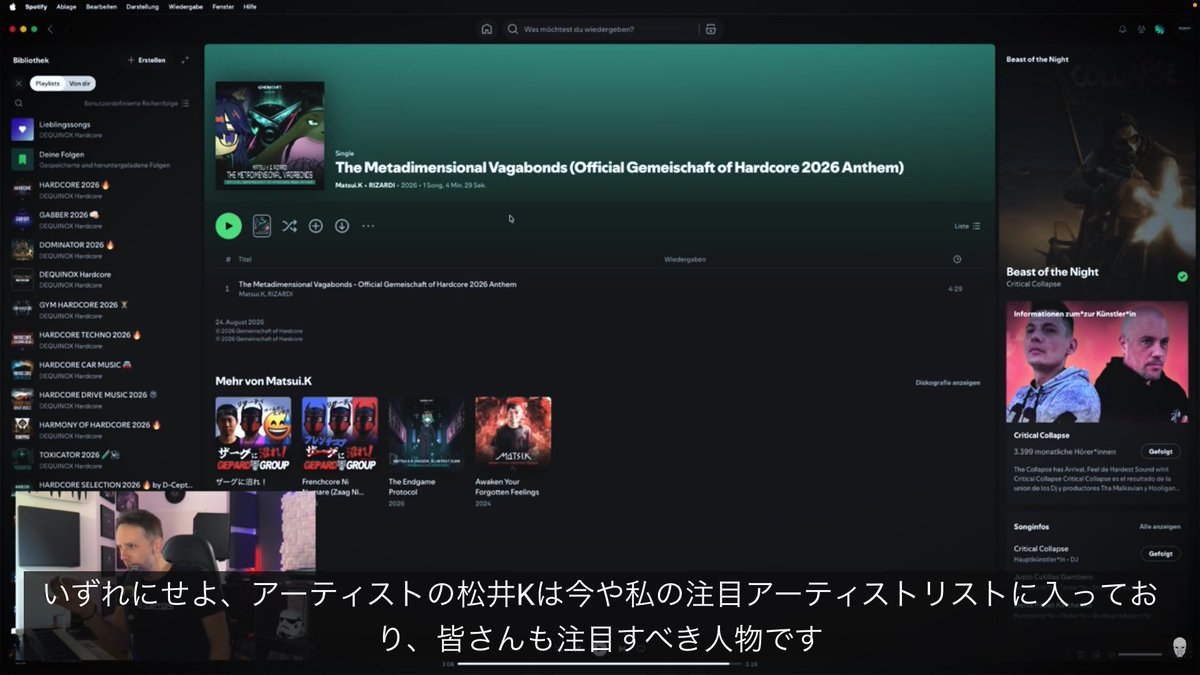Click the volume slider at bottom right
1200x675 pixels.
click(x=1140, y=654)
